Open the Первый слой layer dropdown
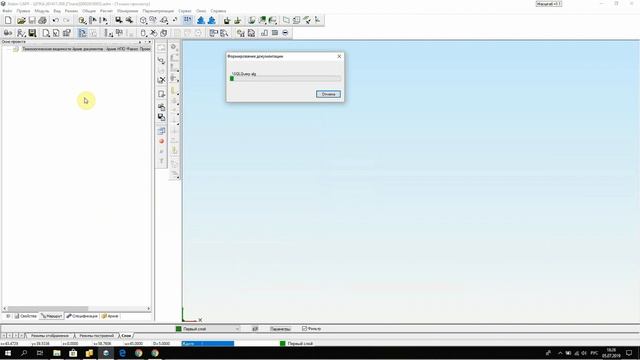Image resolution: width=640 pixels, height=360 pixels. coord(207,329)
